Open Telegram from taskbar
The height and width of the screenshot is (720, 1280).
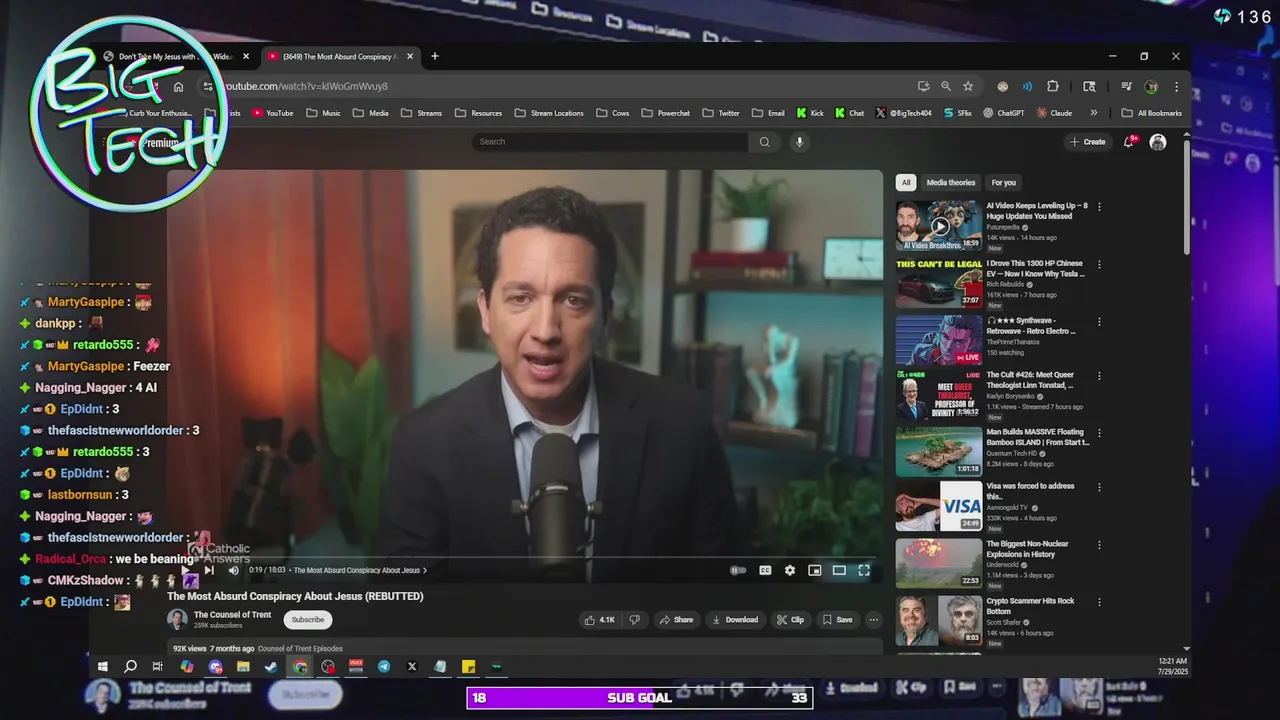[384, 666]
